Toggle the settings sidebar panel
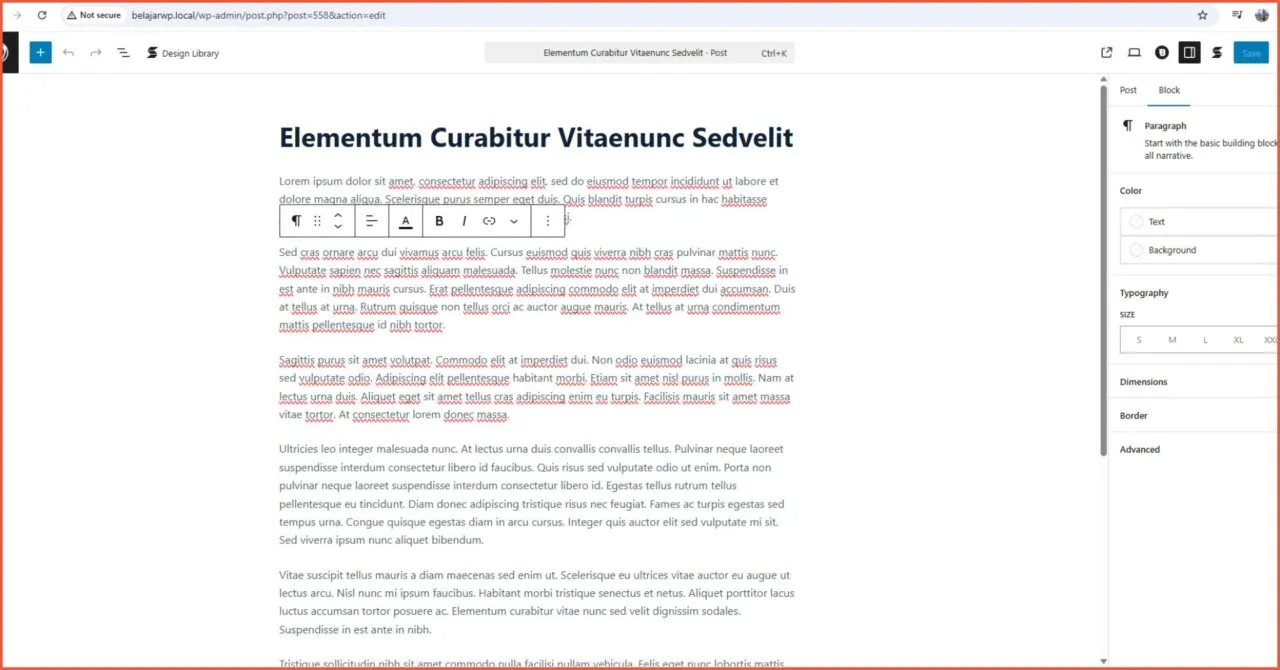Image resolution: width=1280 pixels, height=670 pixels. (1189, 52)
